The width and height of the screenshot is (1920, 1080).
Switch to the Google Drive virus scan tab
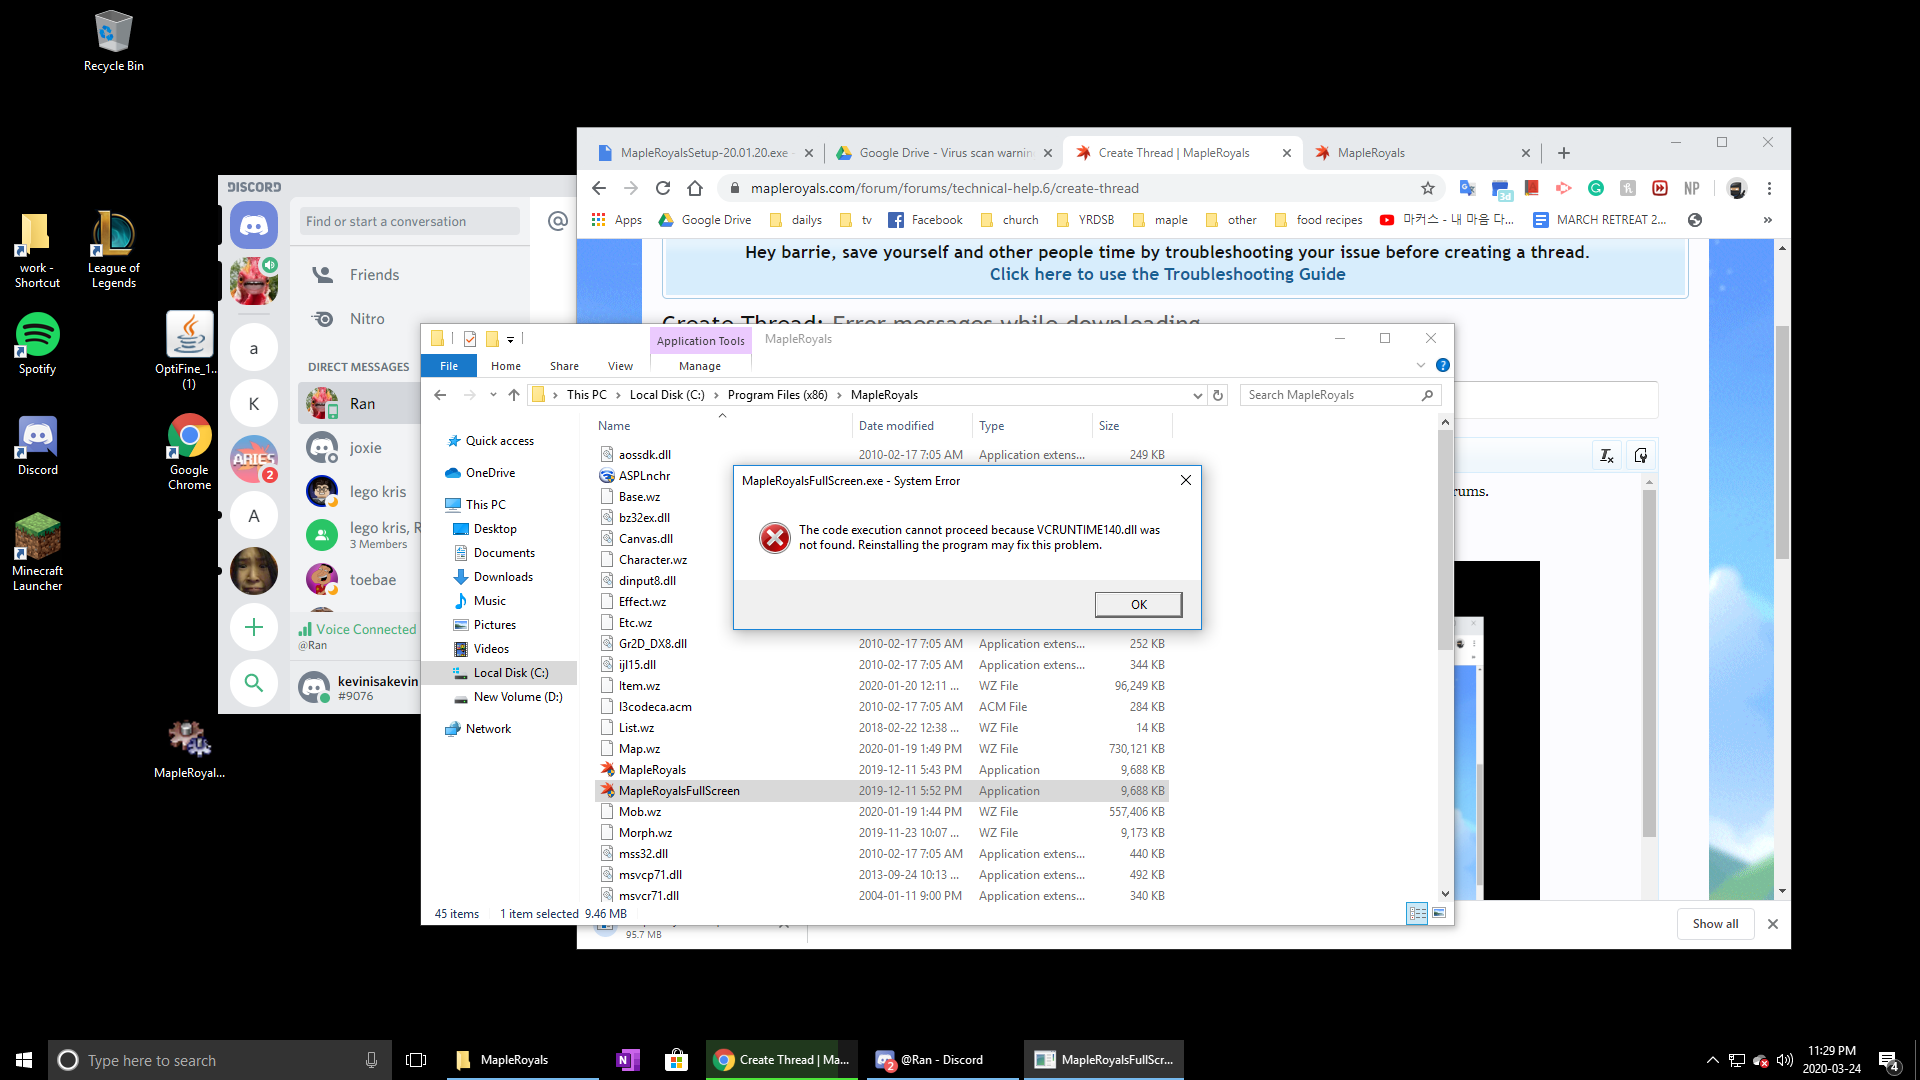tap(944, 153)
